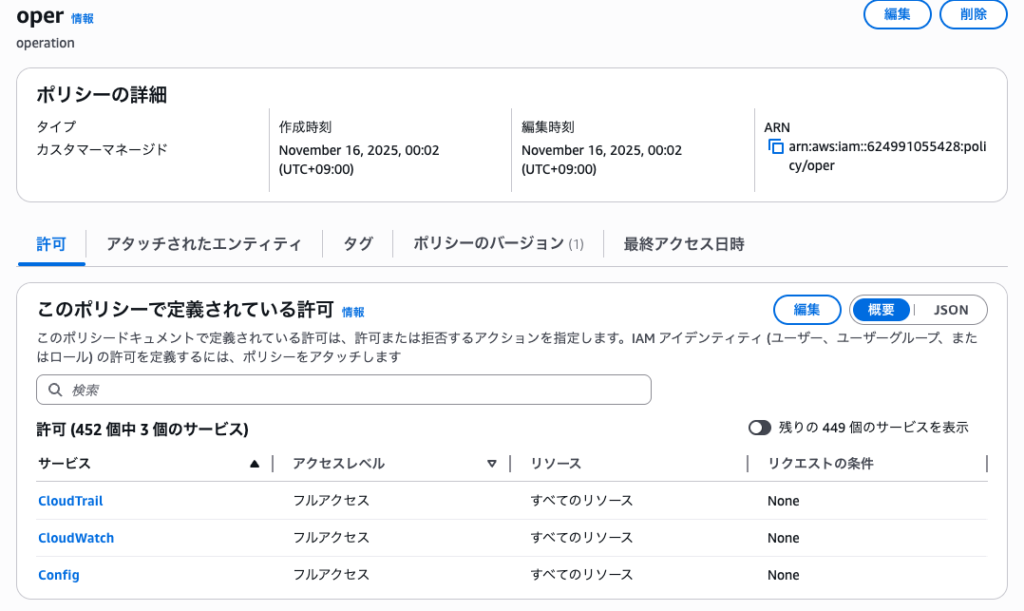Click the 情報 link beside the oper title
Image resolution: width=1024 pixels, height=611 pixels.
[x=82, y=19]
